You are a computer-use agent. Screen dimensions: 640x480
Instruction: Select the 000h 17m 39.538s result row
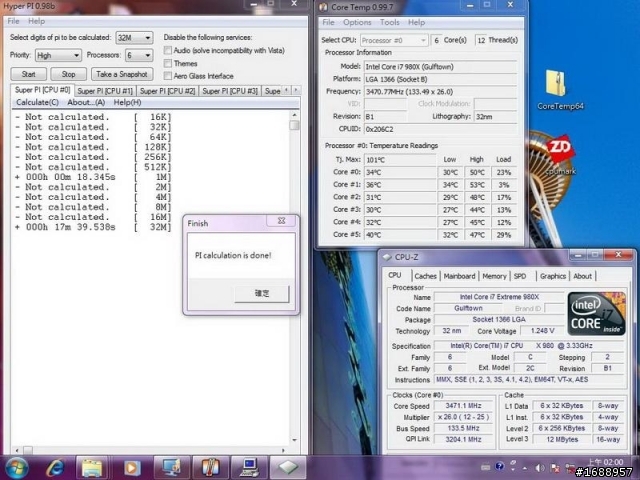(93, 227)
